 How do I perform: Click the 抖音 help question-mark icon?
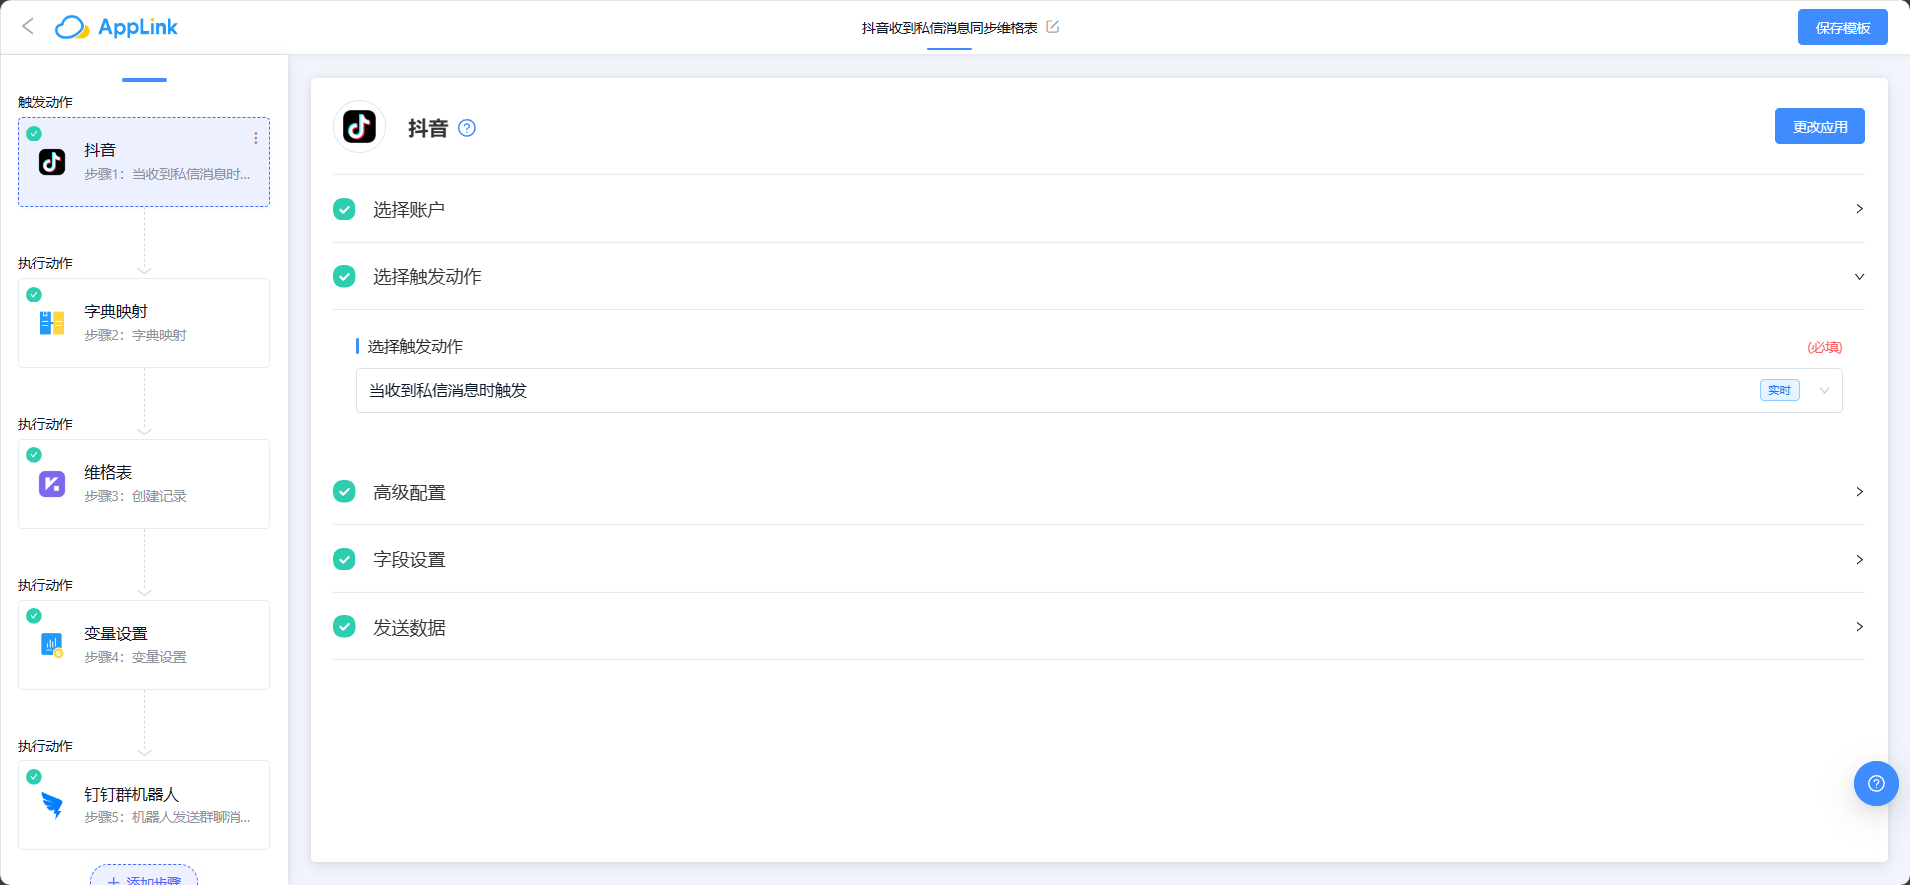click(467, 128)
